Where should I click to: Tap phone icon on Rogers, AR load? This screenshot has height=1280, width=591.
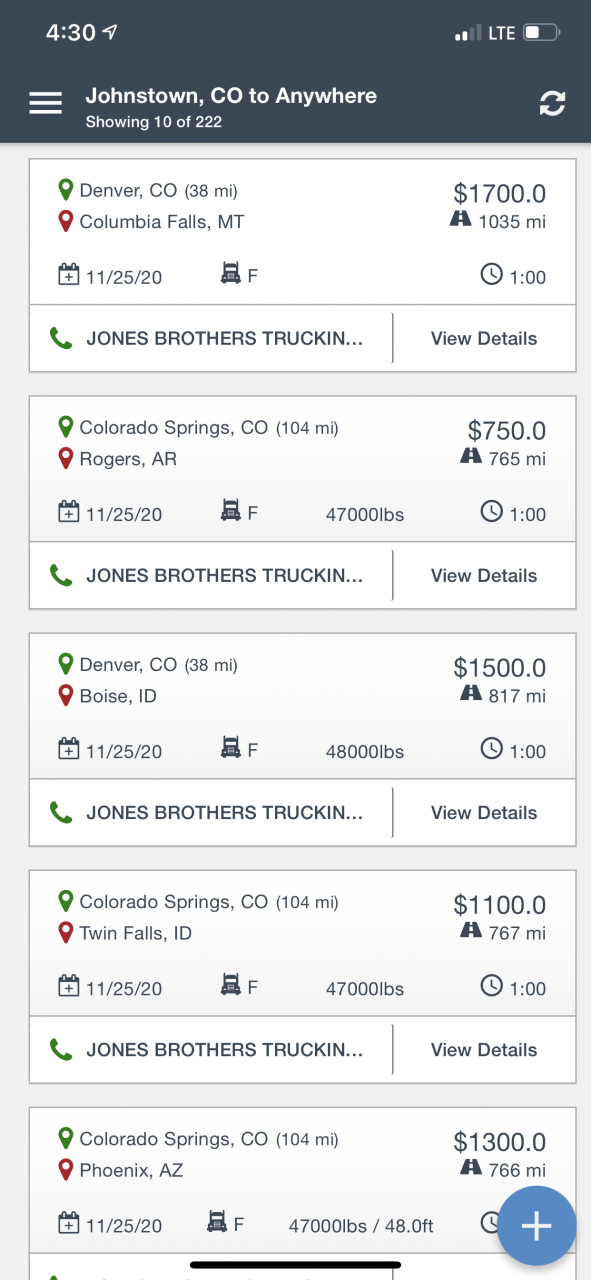point(61,575)
